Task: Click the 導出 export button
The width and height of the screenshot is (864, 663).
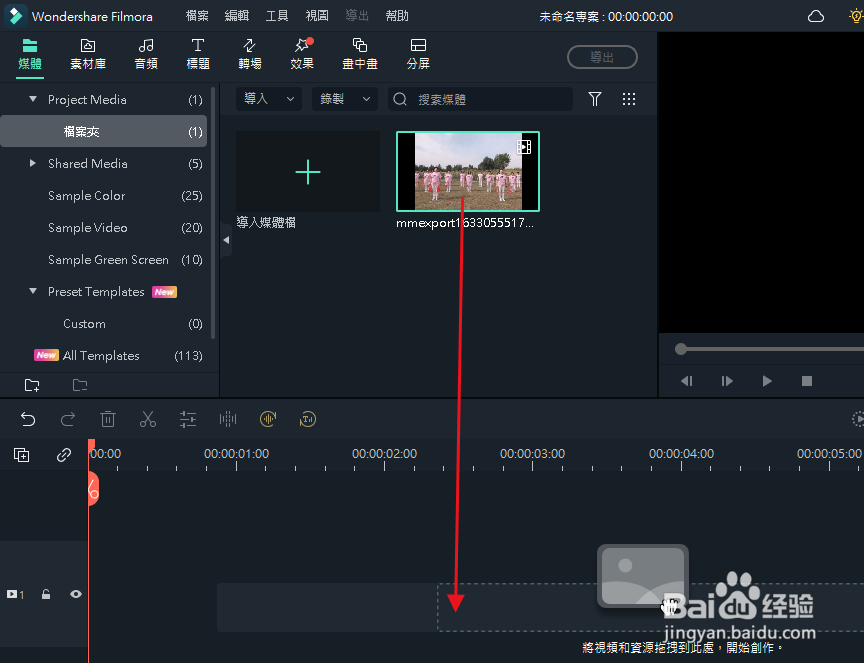Action: coord(602,57)
